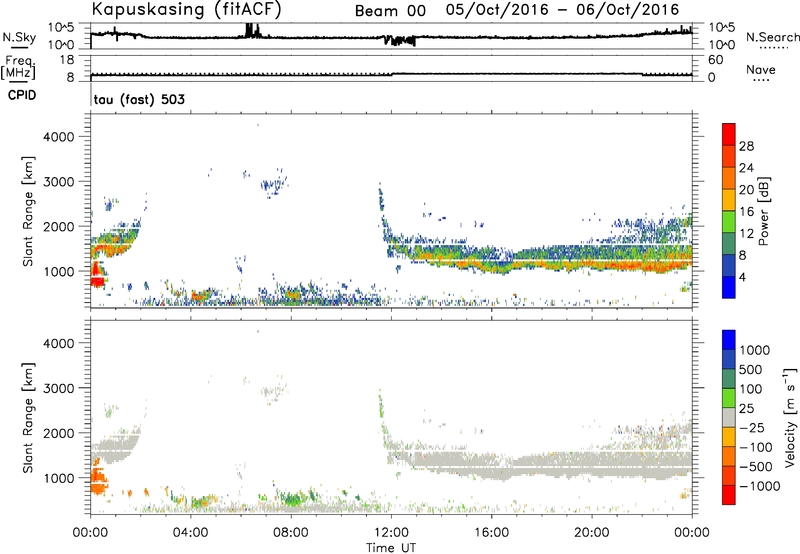800x554 pixels.
Task: Click the 'tau (fast) 503' CPID text
Action: [139, 99]
